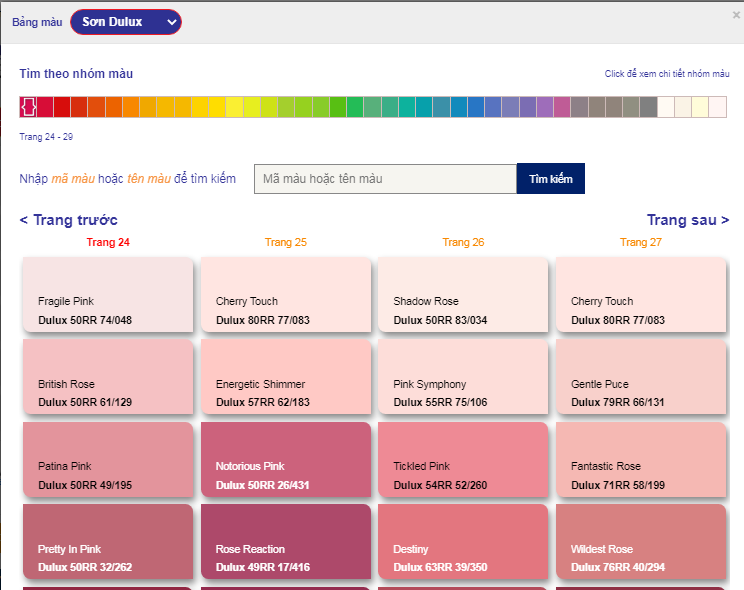Select the bright green color group in strip
Image resolution: width=744 pixels, height=590 pixels.
[x=338, y=107]
